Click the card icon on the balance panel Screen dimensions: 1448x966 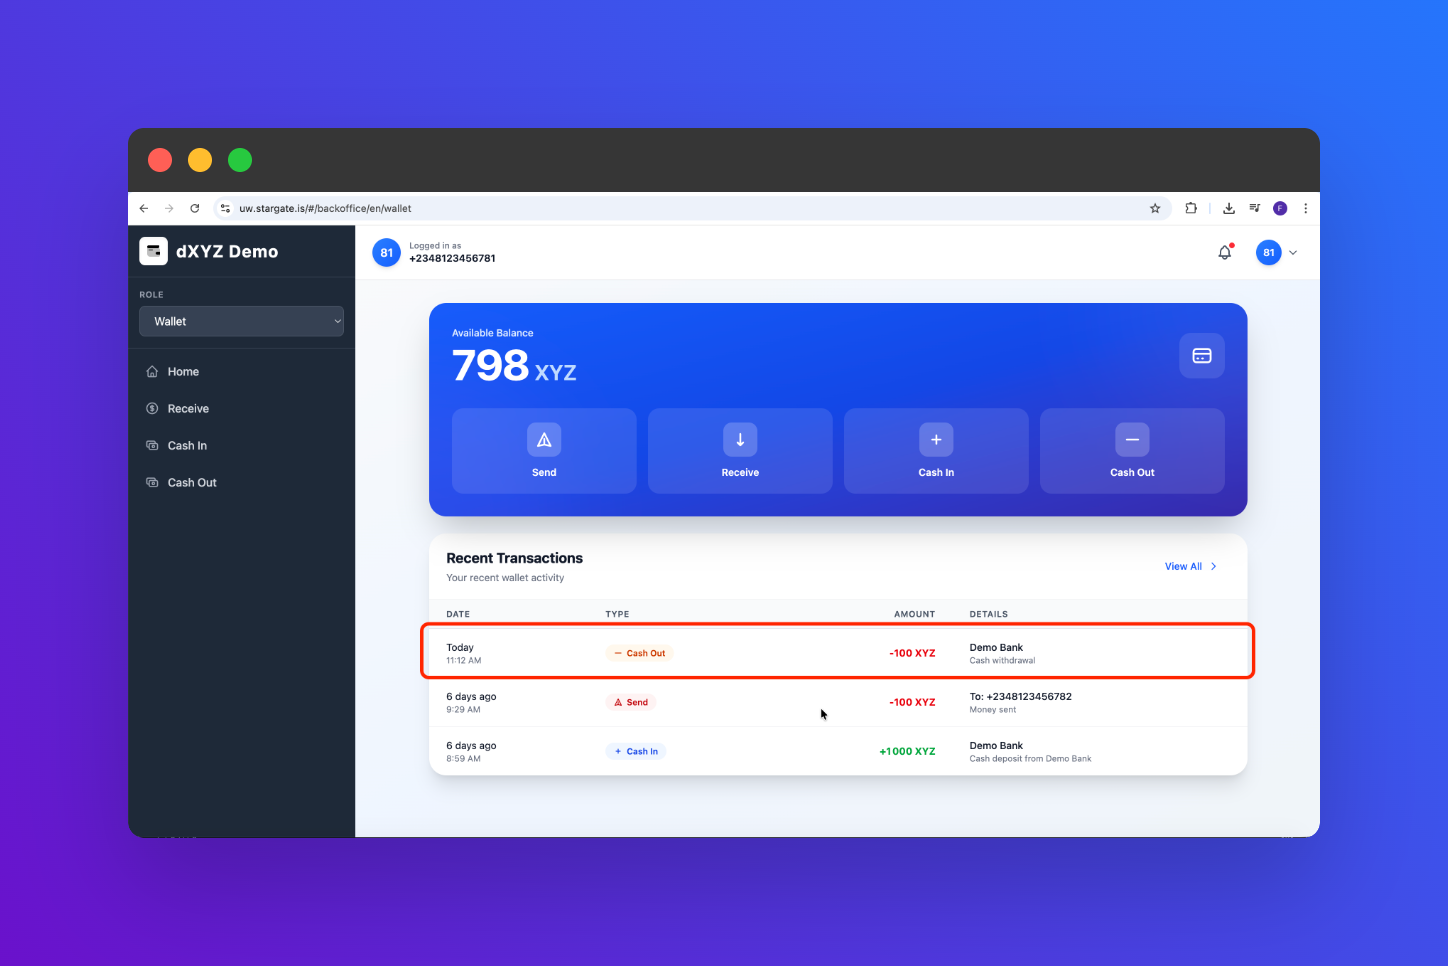1201,355
